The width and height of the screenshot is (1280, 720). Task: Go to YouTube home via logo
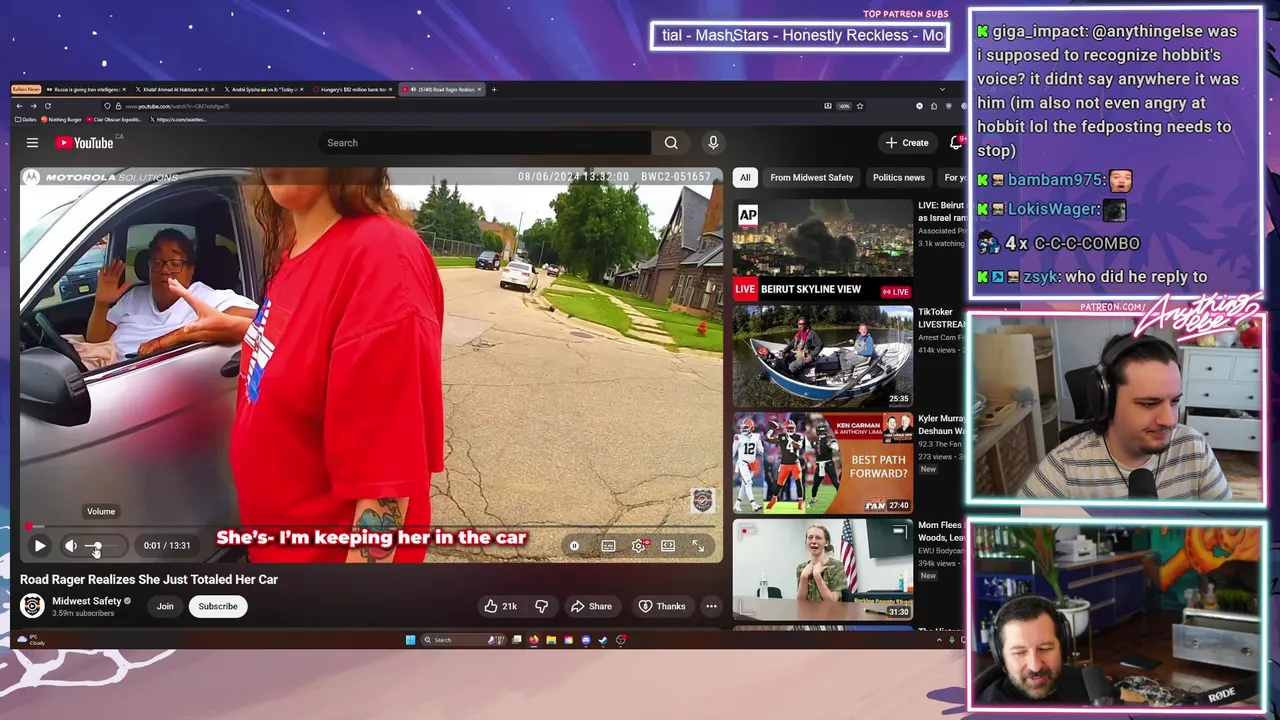click(x=84, y=143)
